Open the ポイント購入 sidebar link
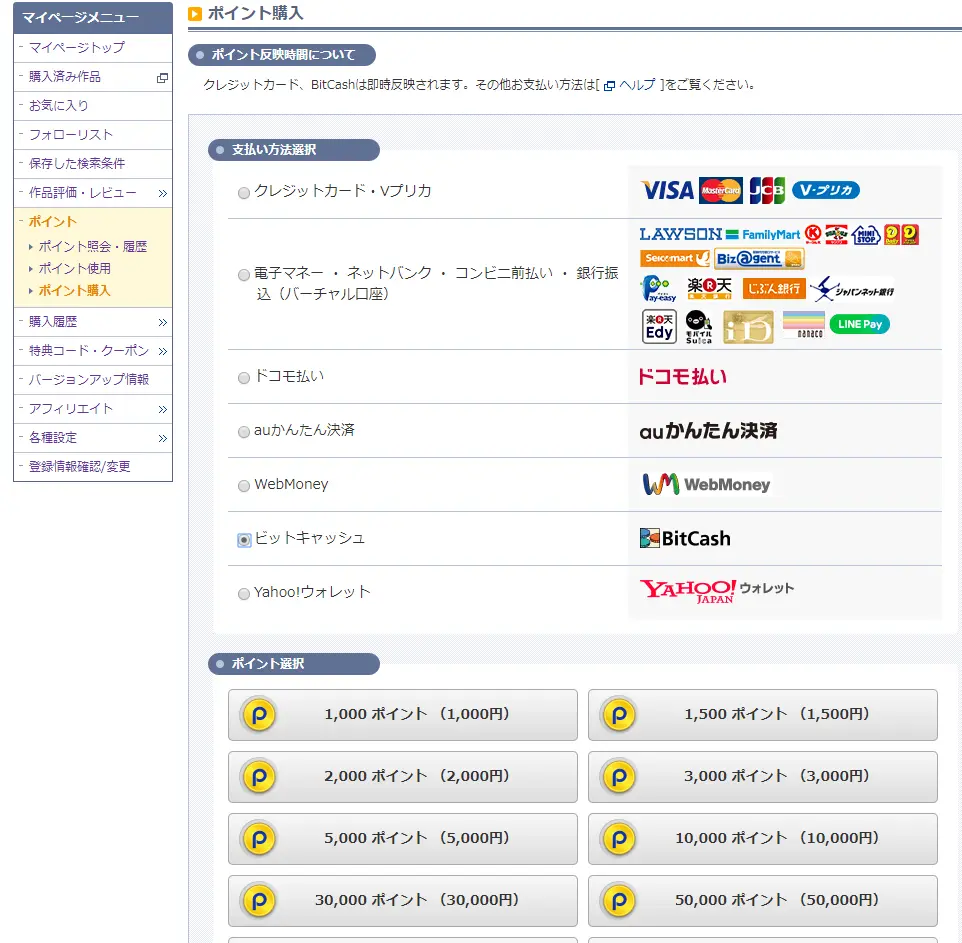 (x=74, y=291)
